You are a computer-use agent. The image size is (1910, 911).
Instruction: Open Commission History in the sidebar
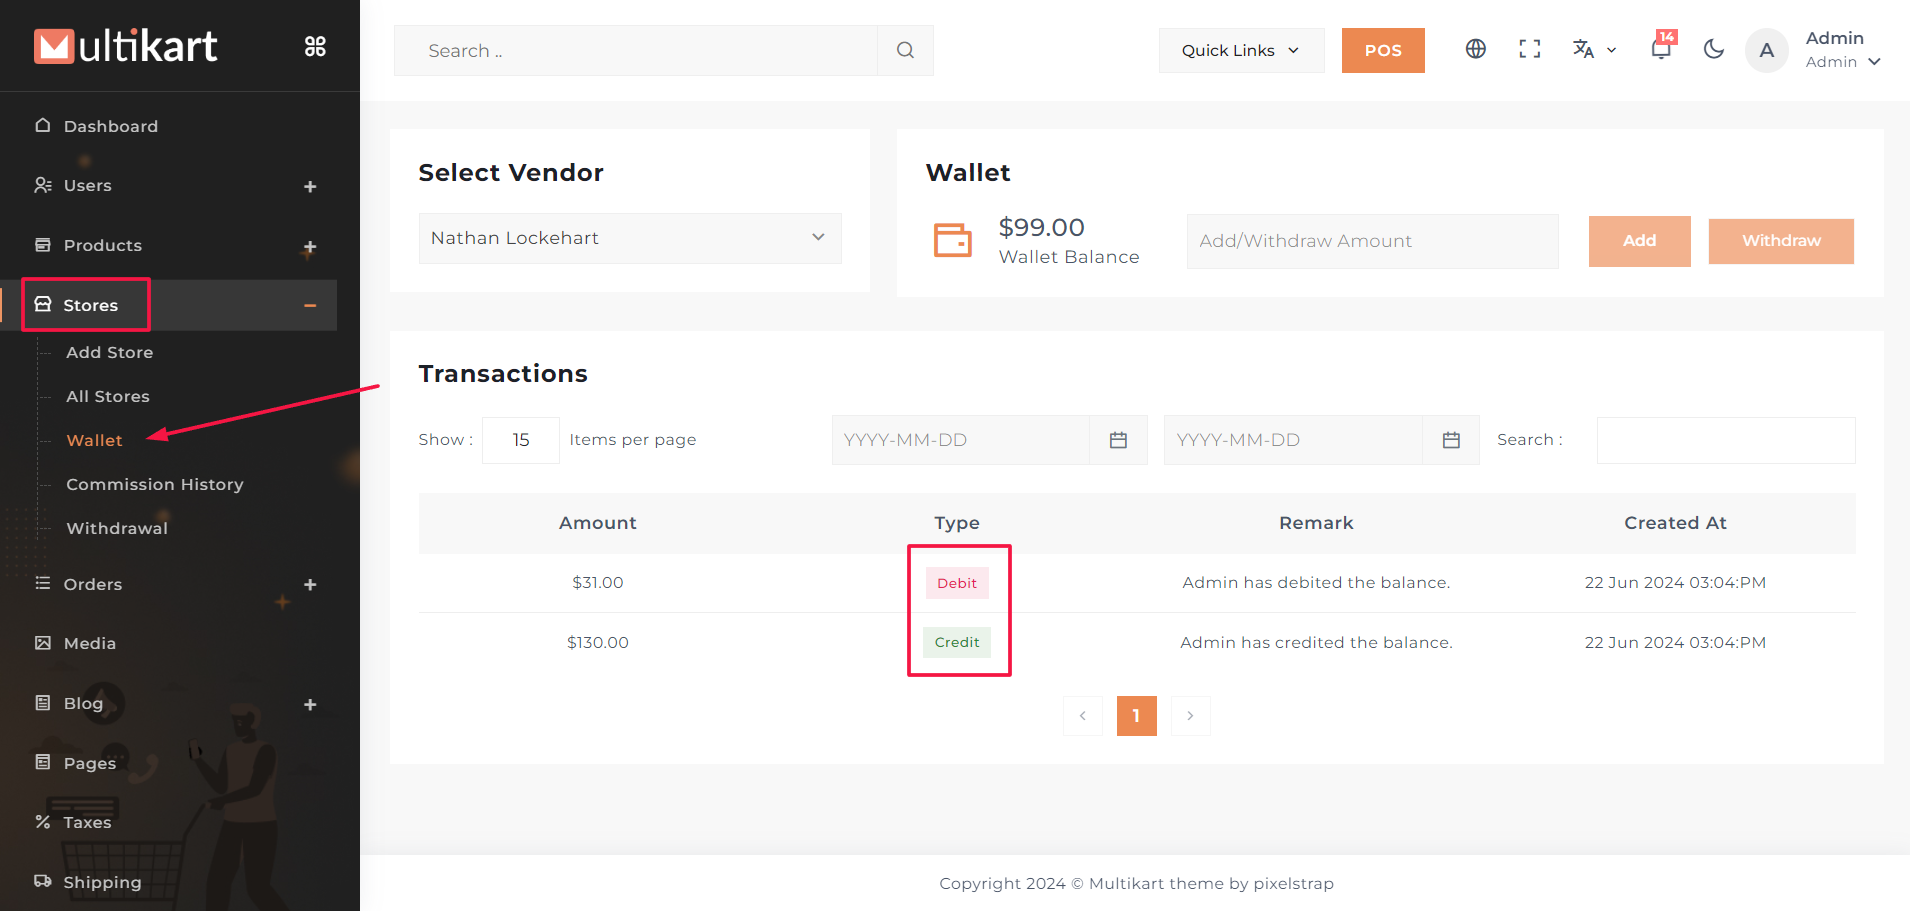(155, 484)
